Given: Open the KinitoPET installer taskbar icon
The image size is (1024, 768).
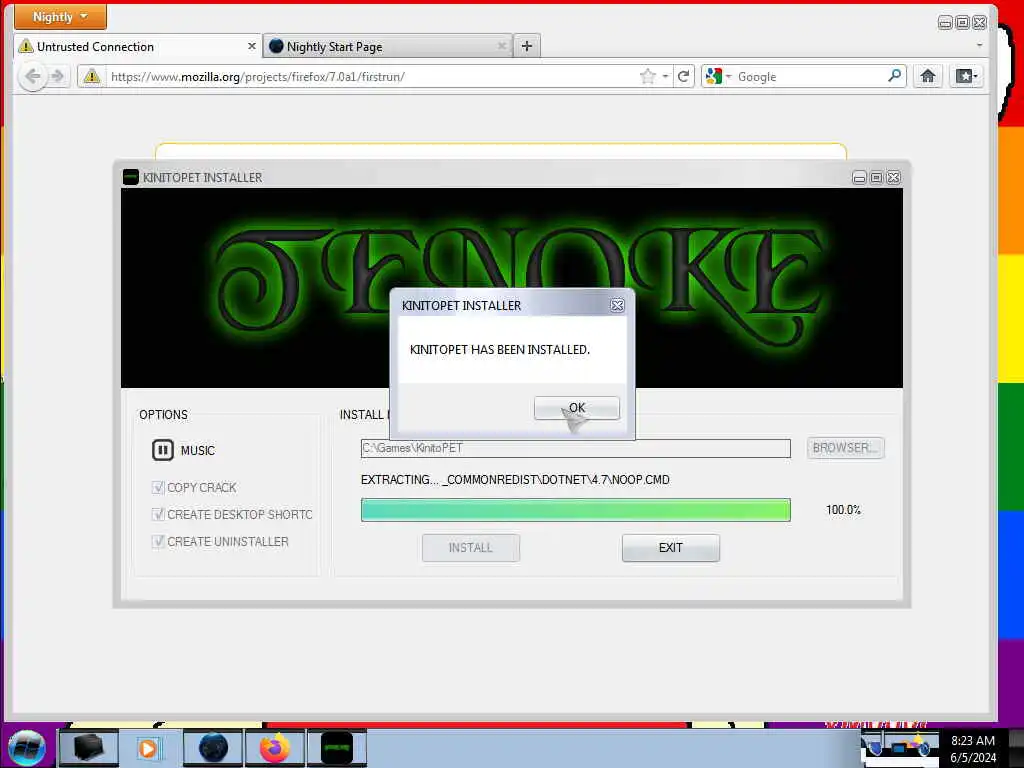Looking at the screenshot, I should (x=337, y=748).
